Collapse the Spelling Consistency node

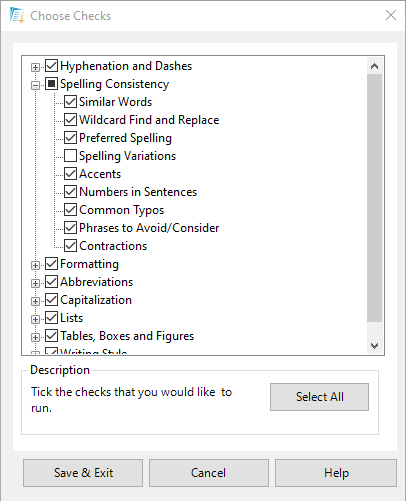tap(35, 85)
